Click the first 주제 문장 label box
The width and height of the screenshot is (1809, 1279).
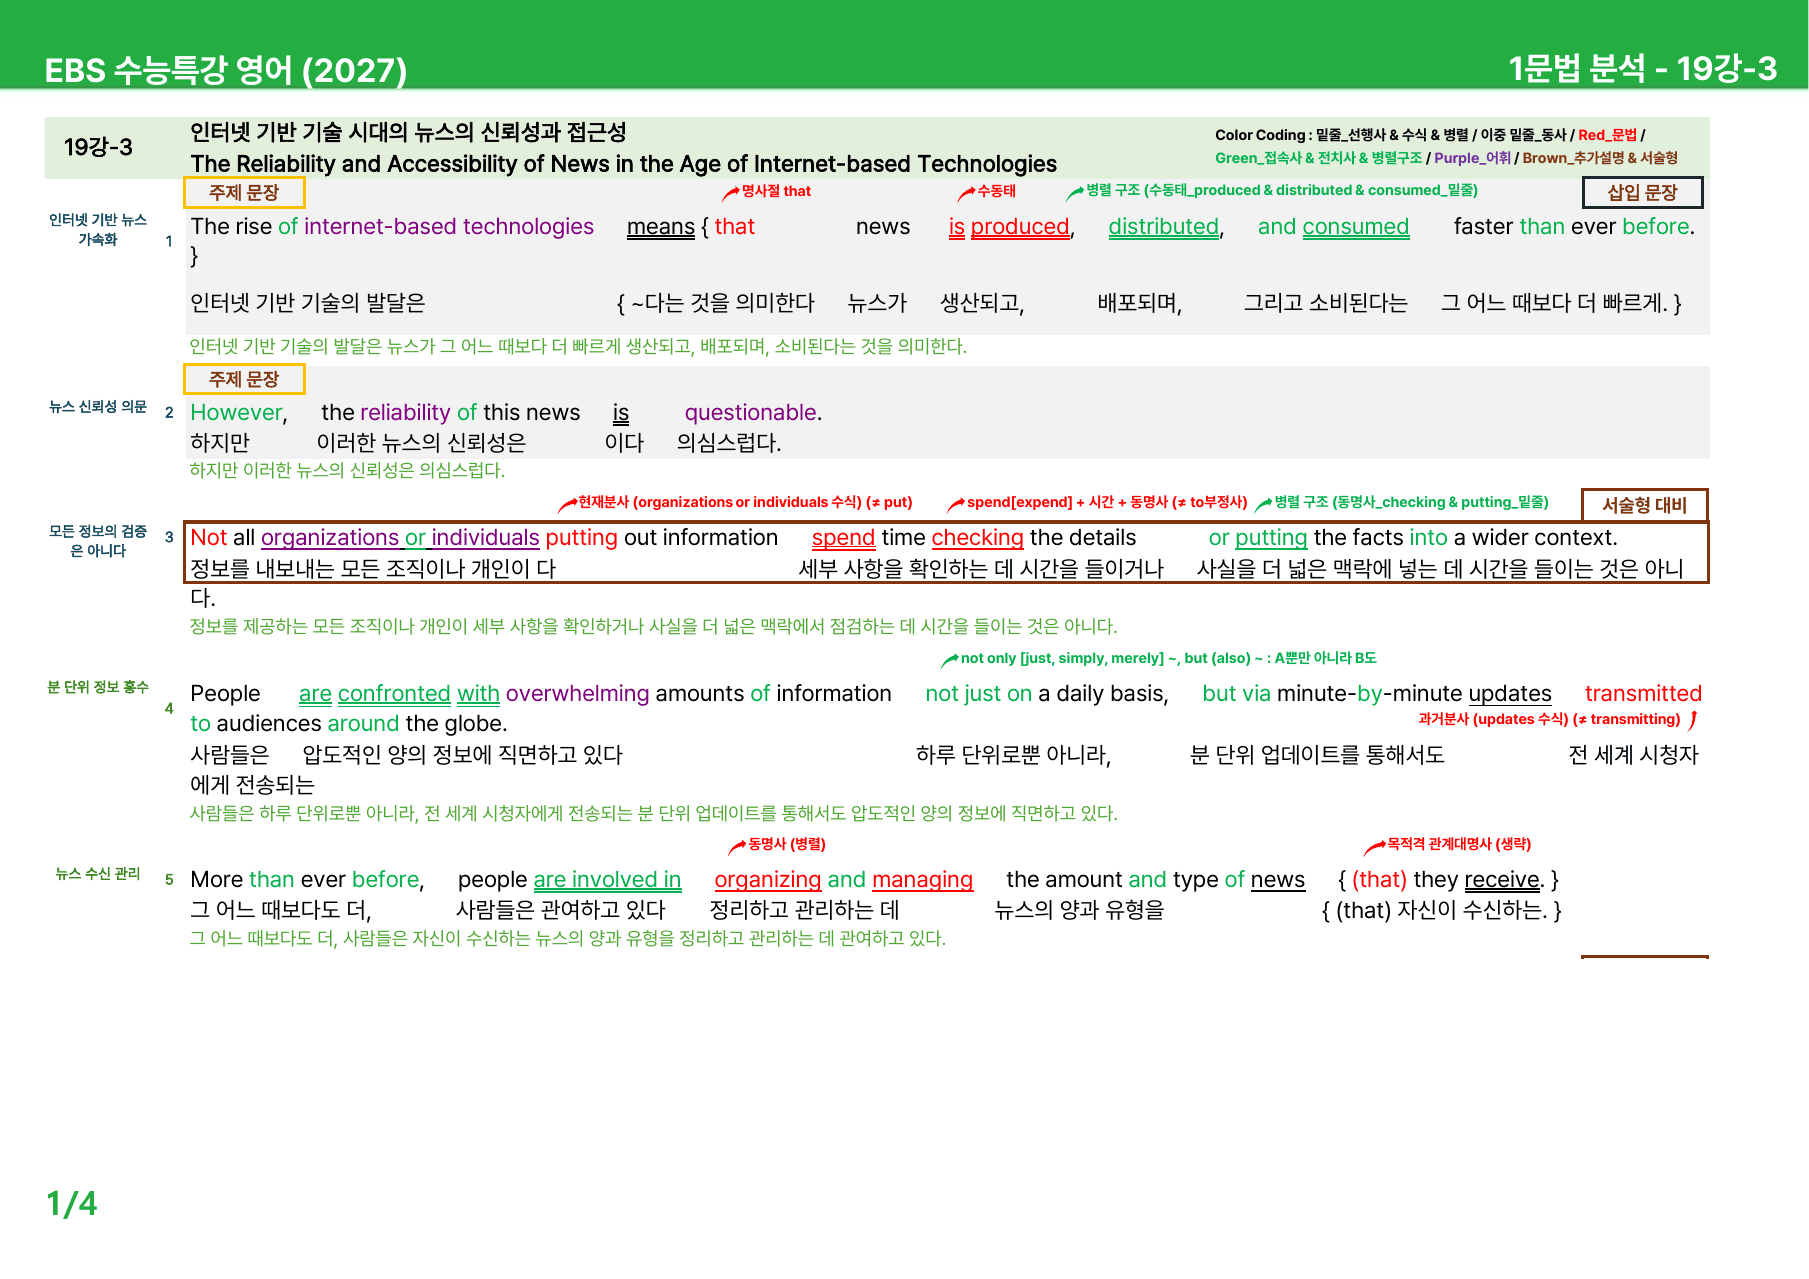244,192
